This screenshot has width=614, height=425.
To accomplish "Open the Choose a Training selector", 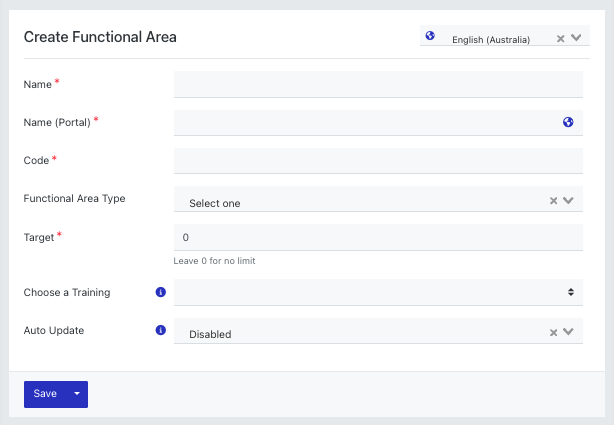I will 378,292.
